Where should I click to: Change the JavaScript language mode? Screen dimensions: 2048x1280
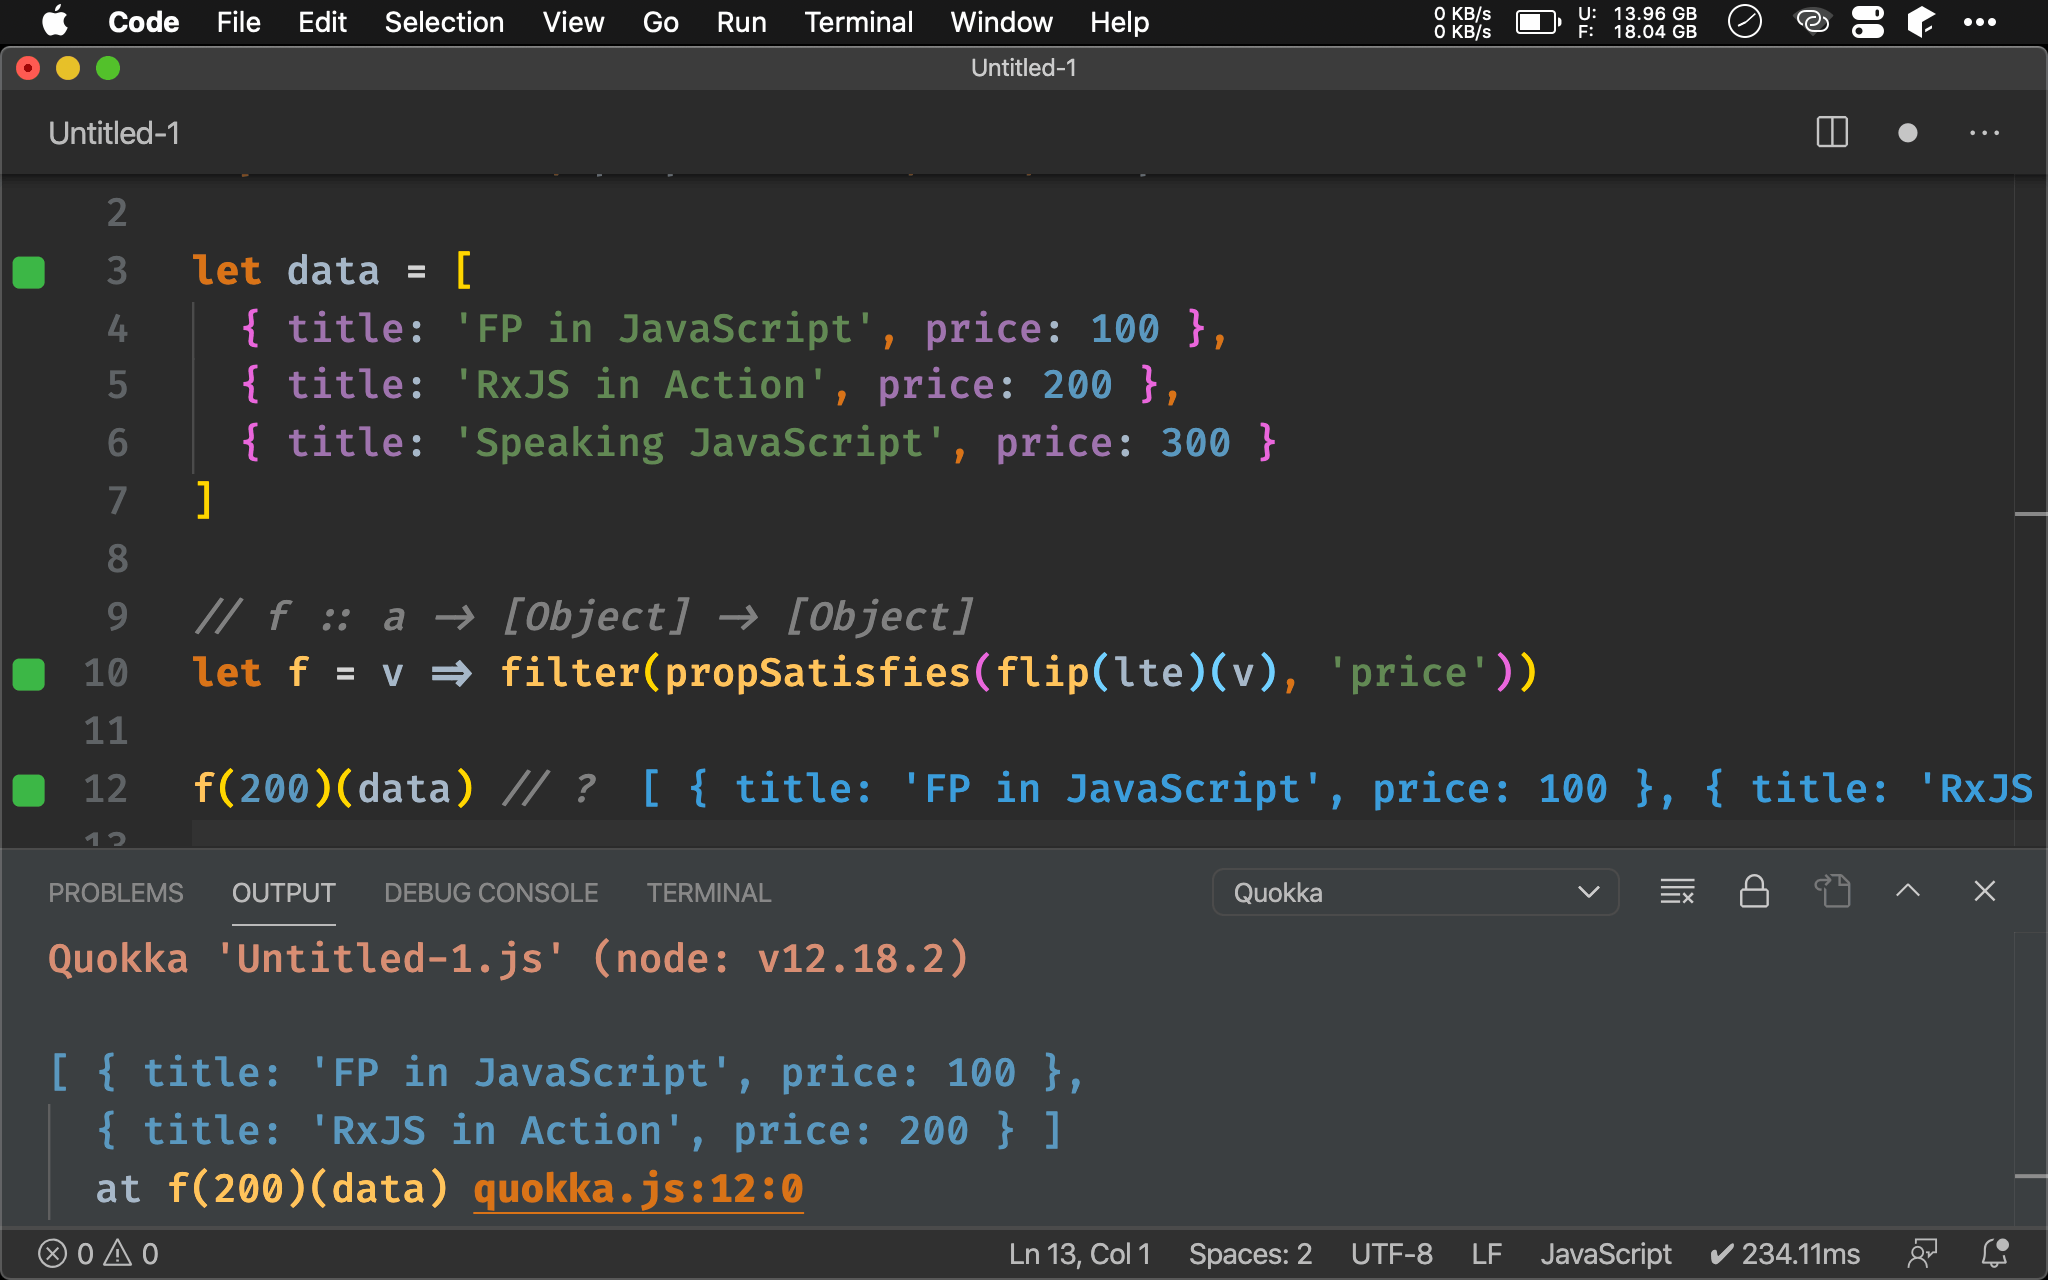(x=1605, y=1254)
